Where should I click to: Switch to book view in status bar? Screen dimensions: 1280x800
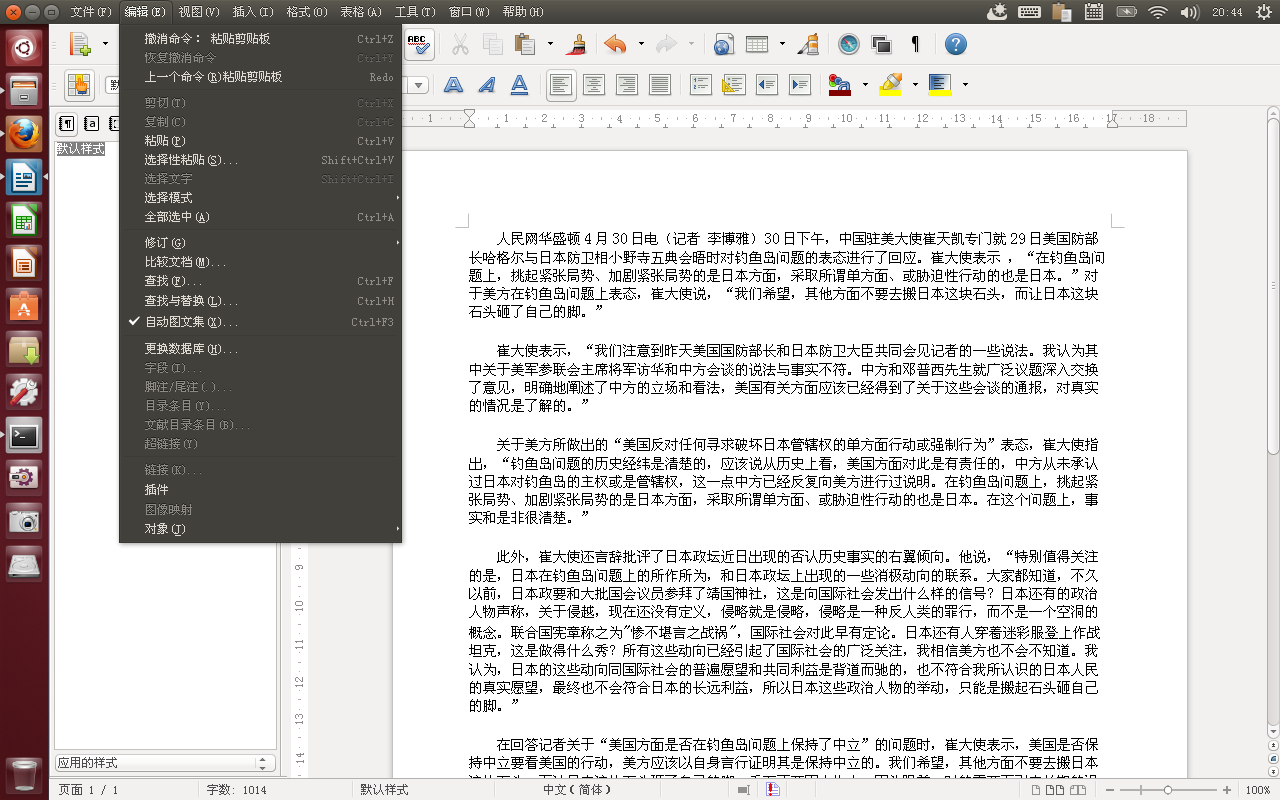click(1078, 790)
